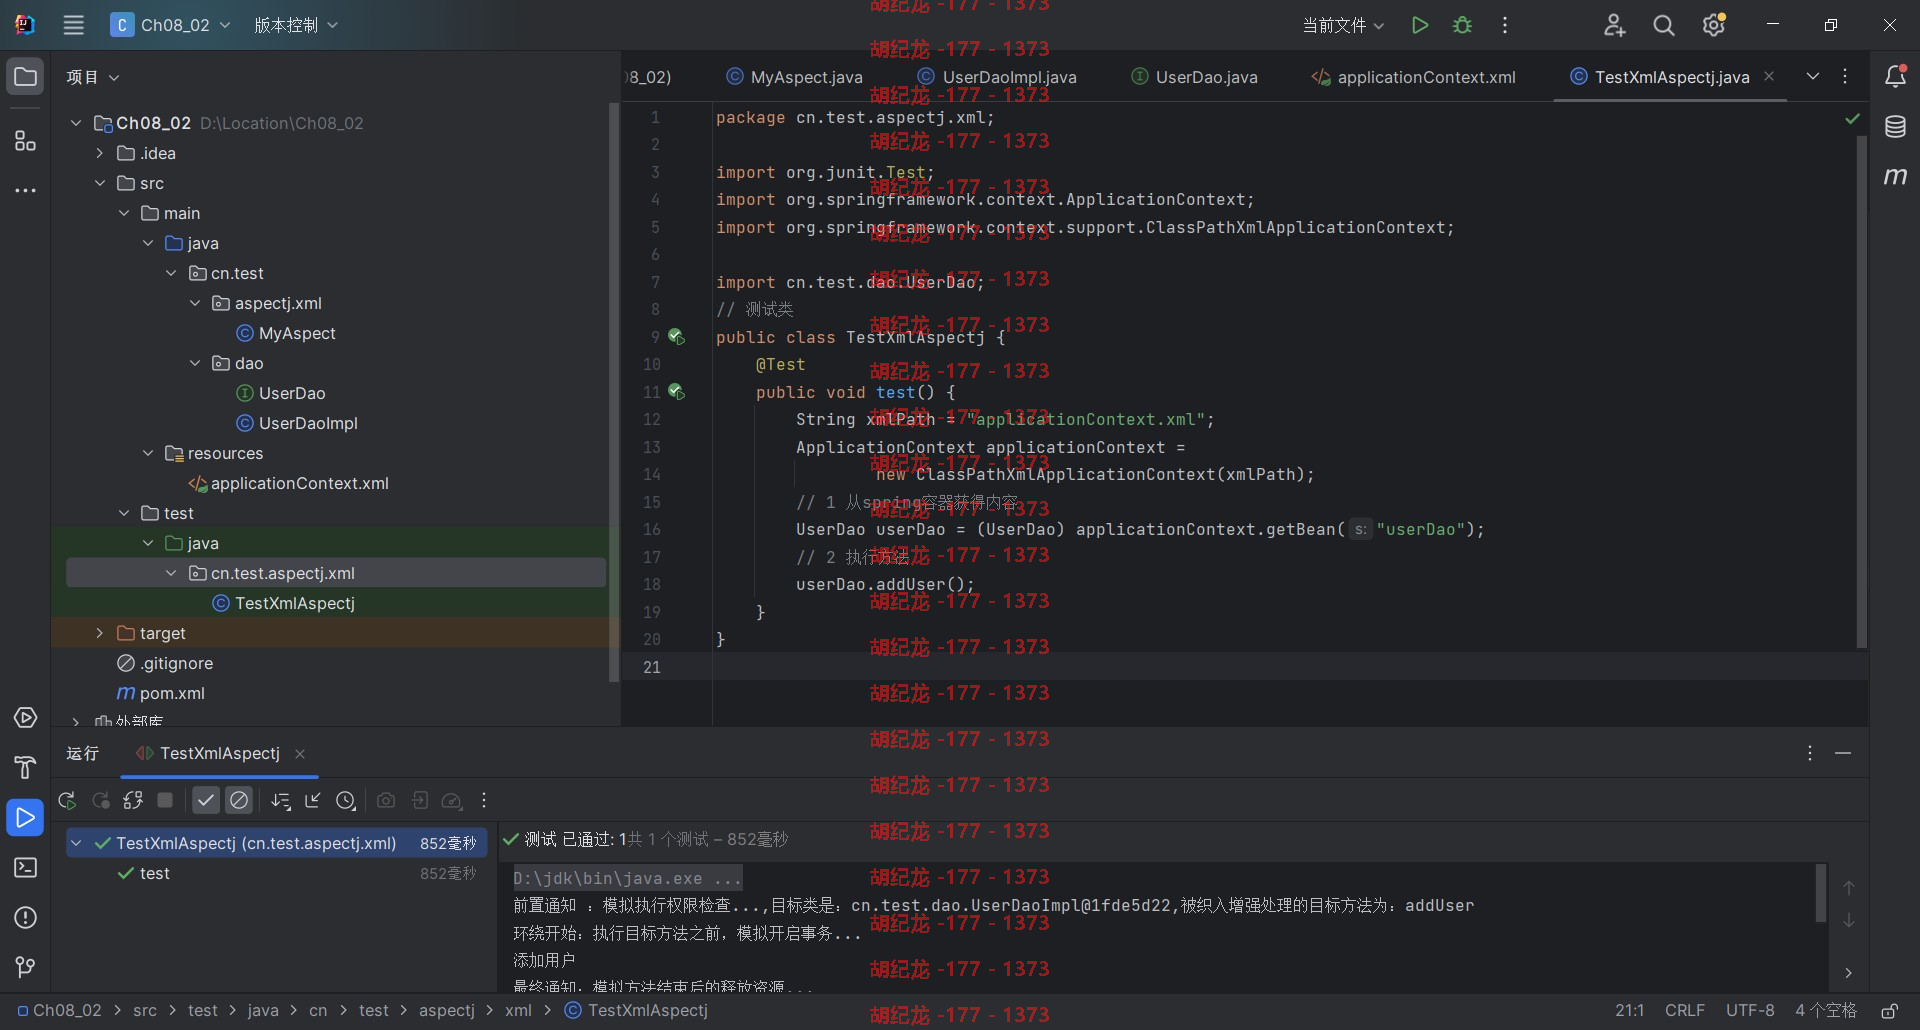
Task: Toggle show ignored tests filter
Action: (x=239, y=800)
